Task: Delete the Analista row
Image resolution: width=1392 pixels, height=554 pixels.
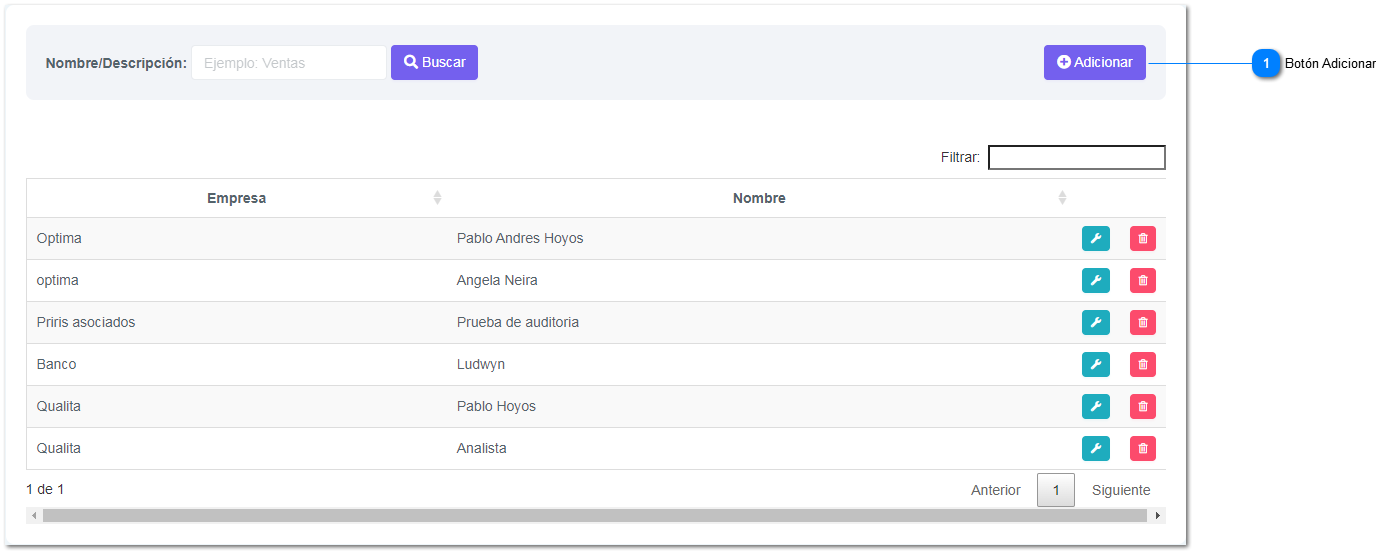Action: (x=1143, y=449)
